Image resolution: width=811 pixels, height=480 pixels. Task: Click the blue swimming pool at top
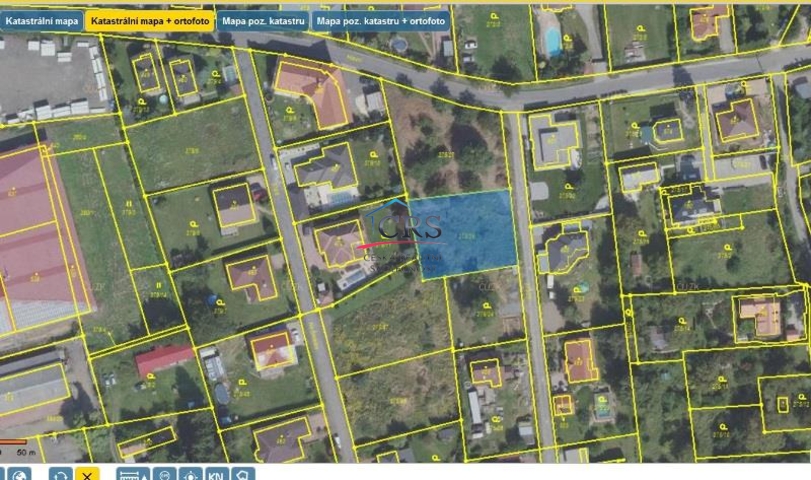[552, 41]
